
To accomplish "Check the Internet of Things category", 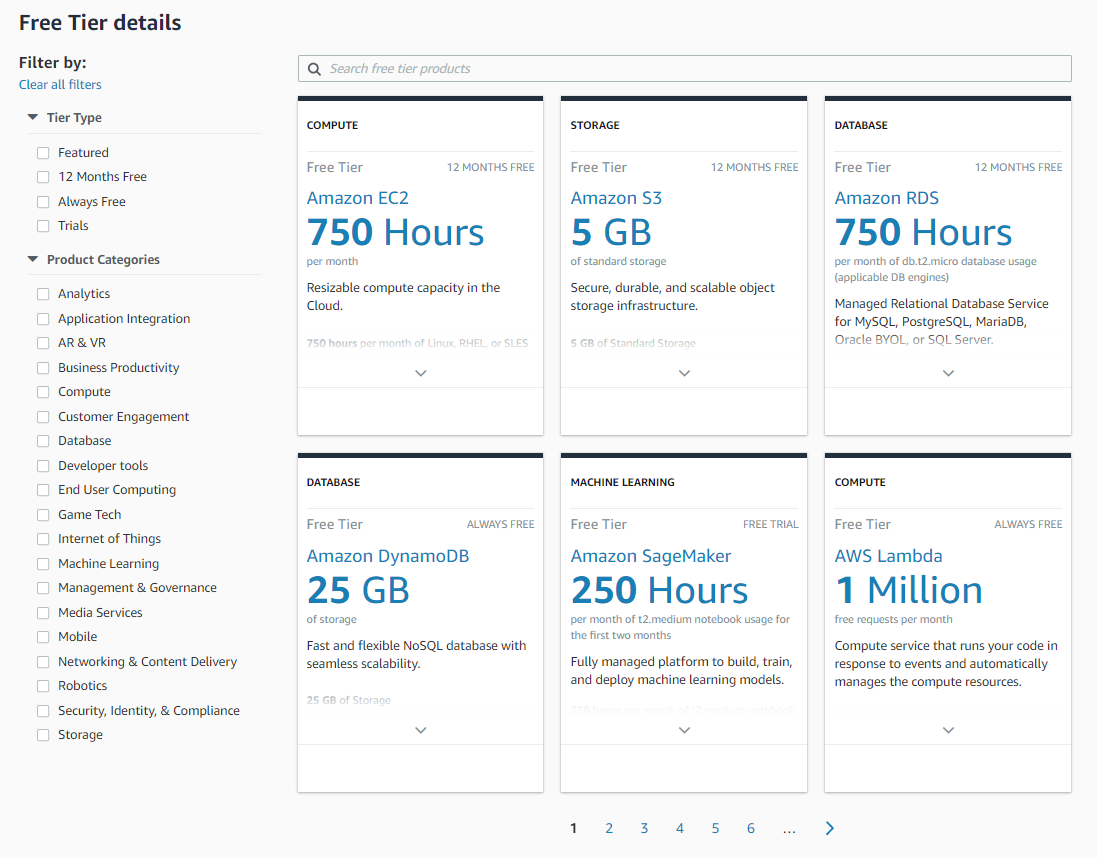I will click(43, 539).
